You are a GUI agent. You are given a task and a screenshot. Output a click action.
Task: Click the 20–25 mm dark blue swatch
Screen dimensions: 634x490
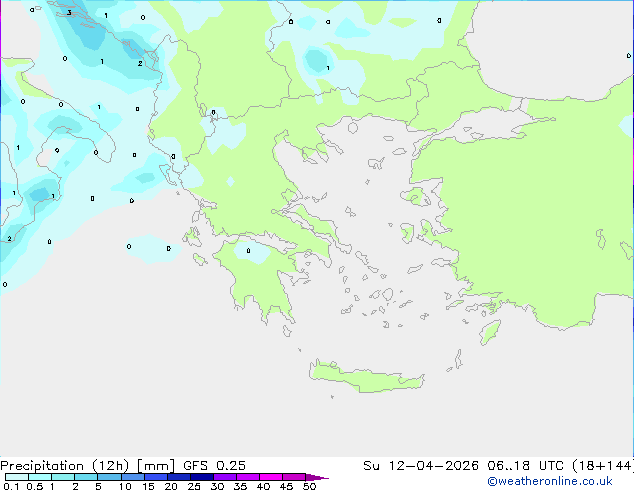pos(179,477)
